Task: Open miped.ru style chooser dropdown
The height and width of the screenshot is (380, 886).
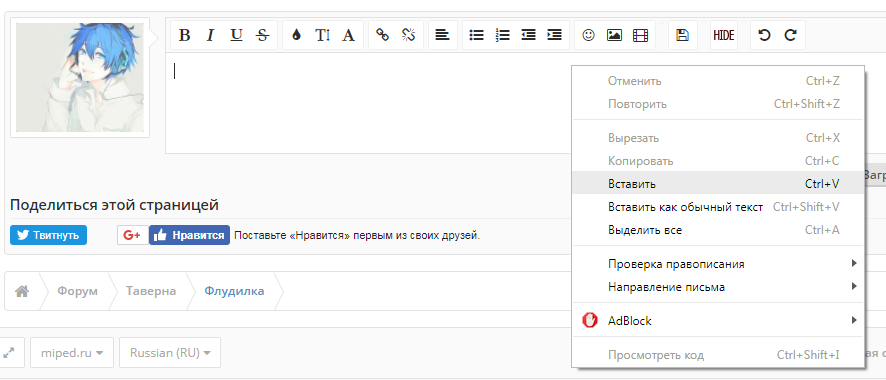Action: point(72,353)
